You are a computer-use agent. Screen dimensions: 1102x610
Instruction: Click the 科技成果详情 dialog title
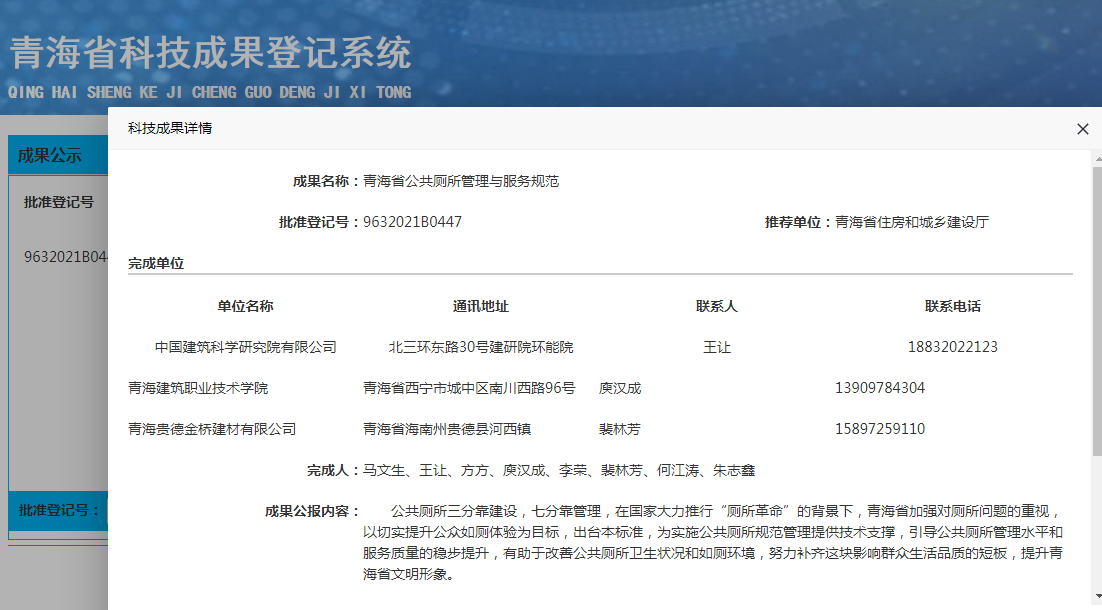coord(169,129)
